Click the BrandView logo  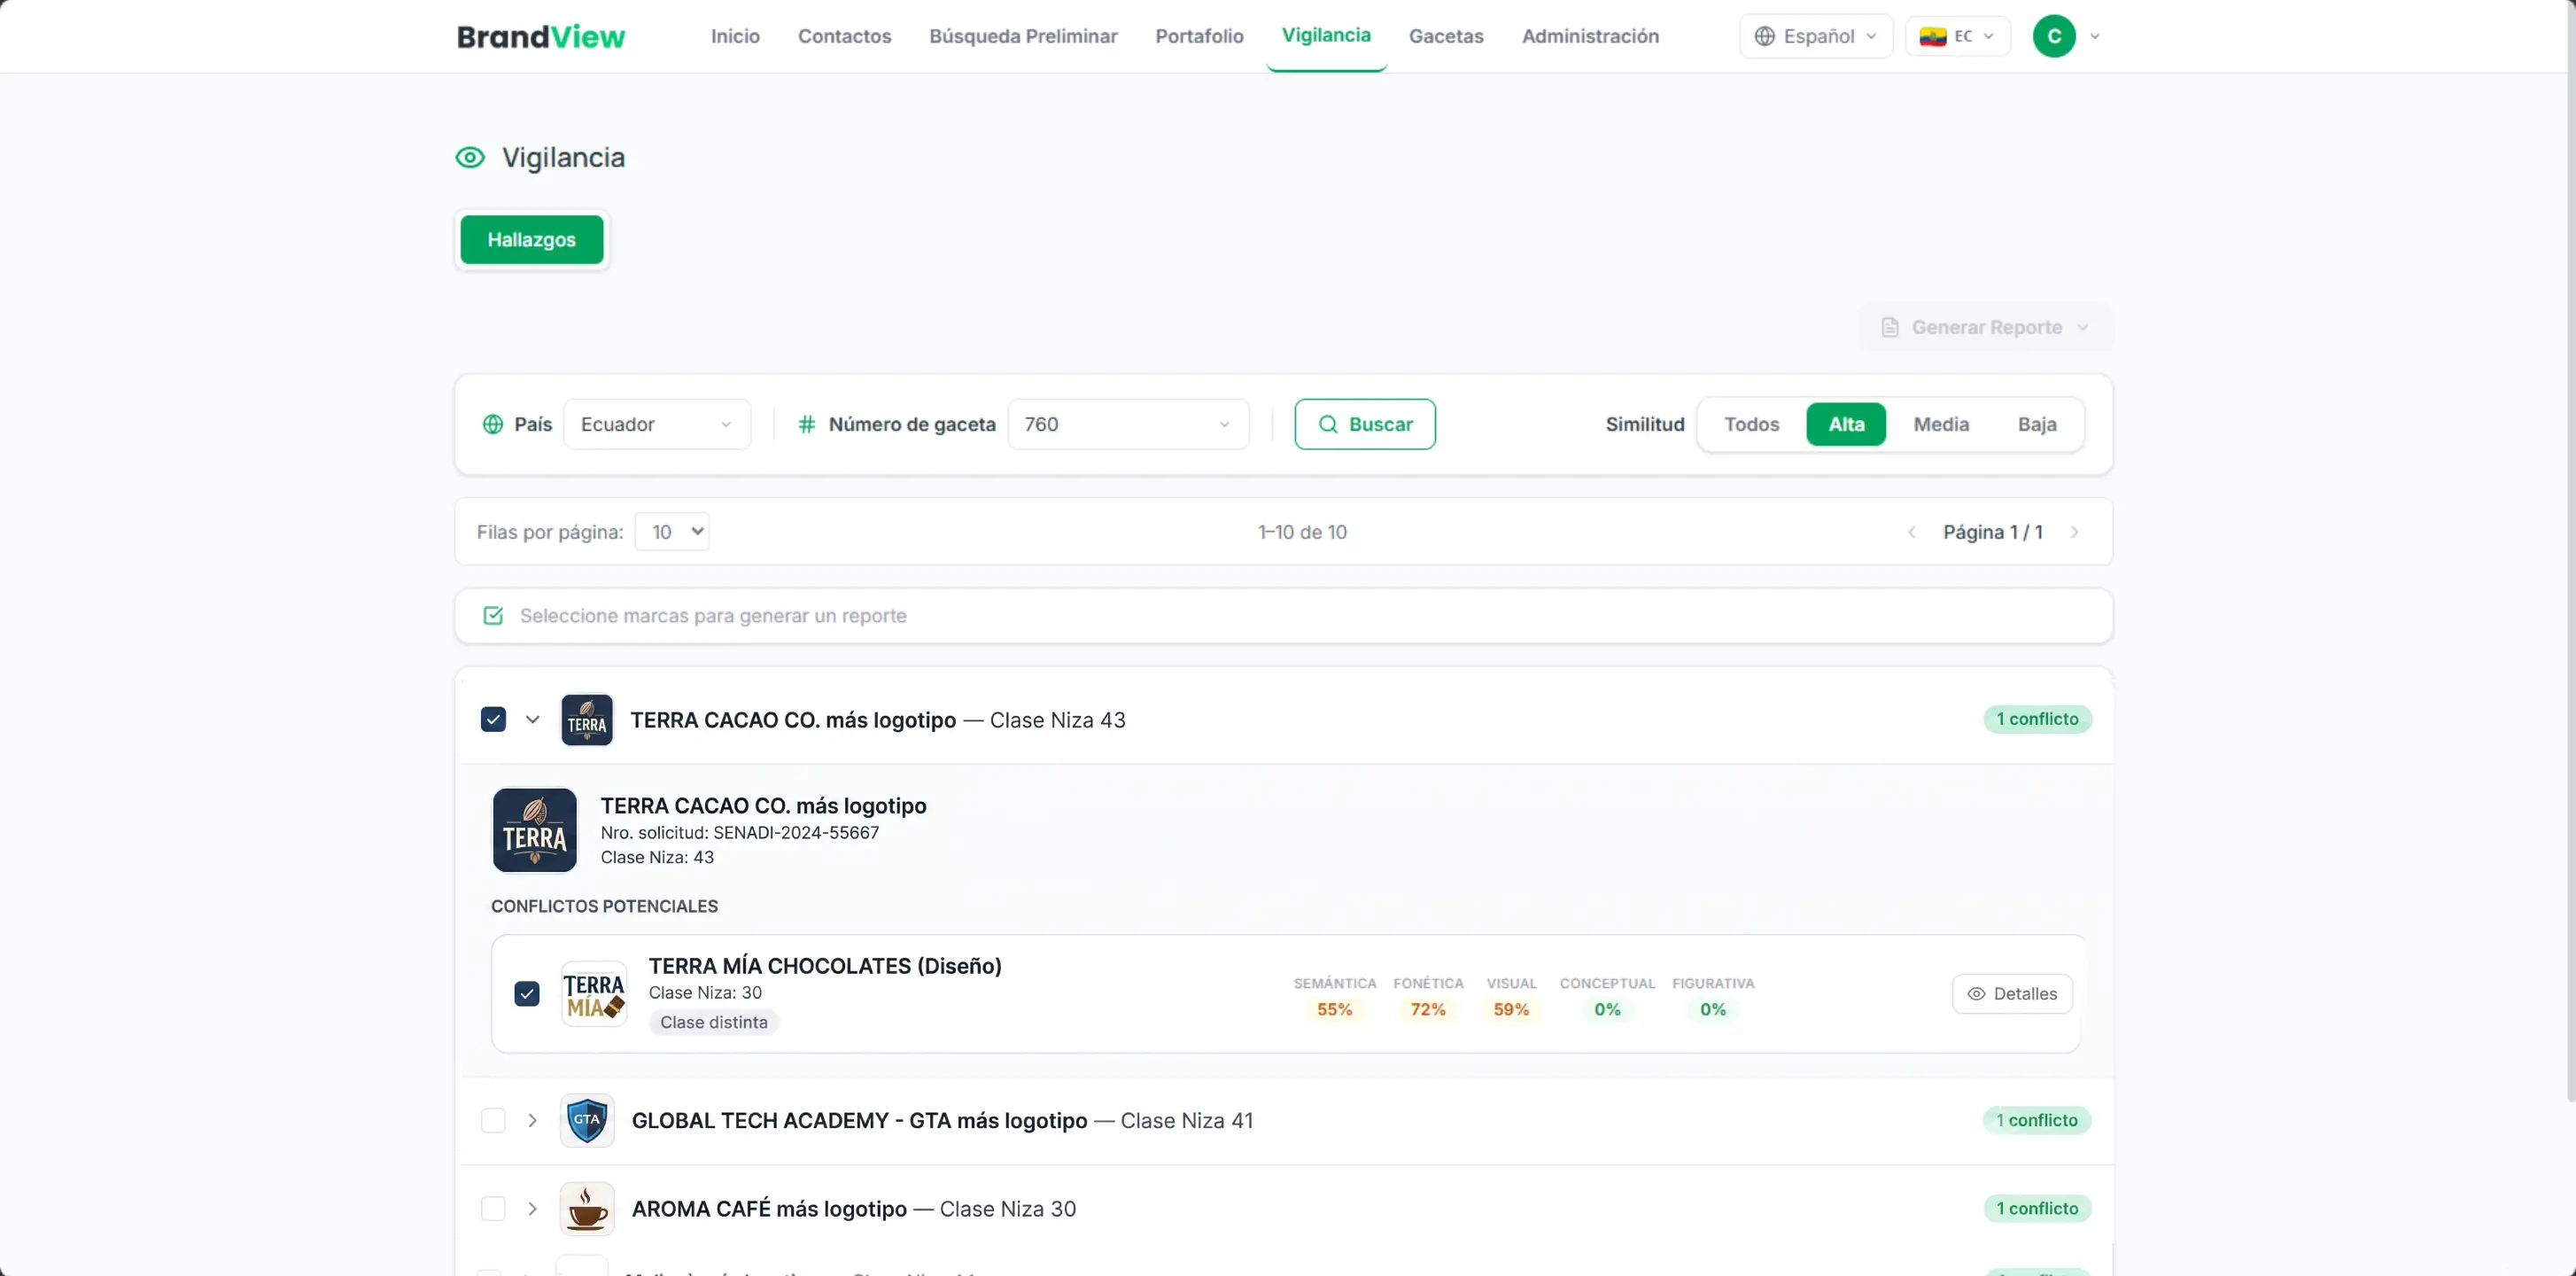pyautogui.click(x=541, y=36)
